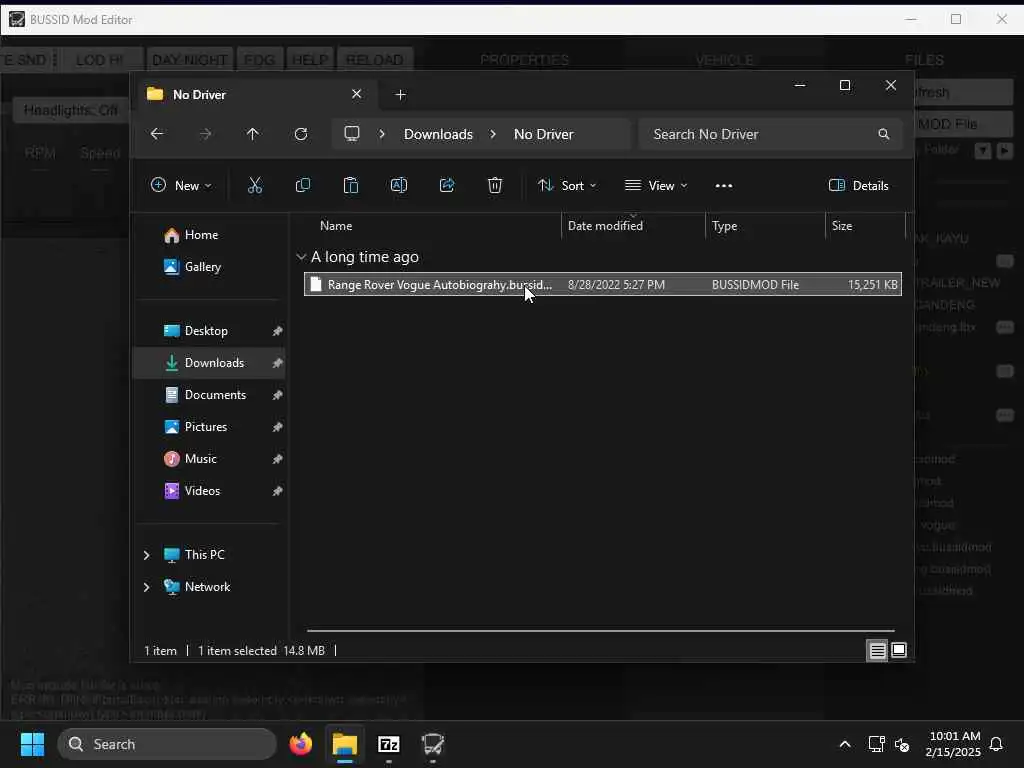Image resolution: width=1024 pixels, height=768 pixels.
Task: Go to the Music folder
Action: click(200, 459)
